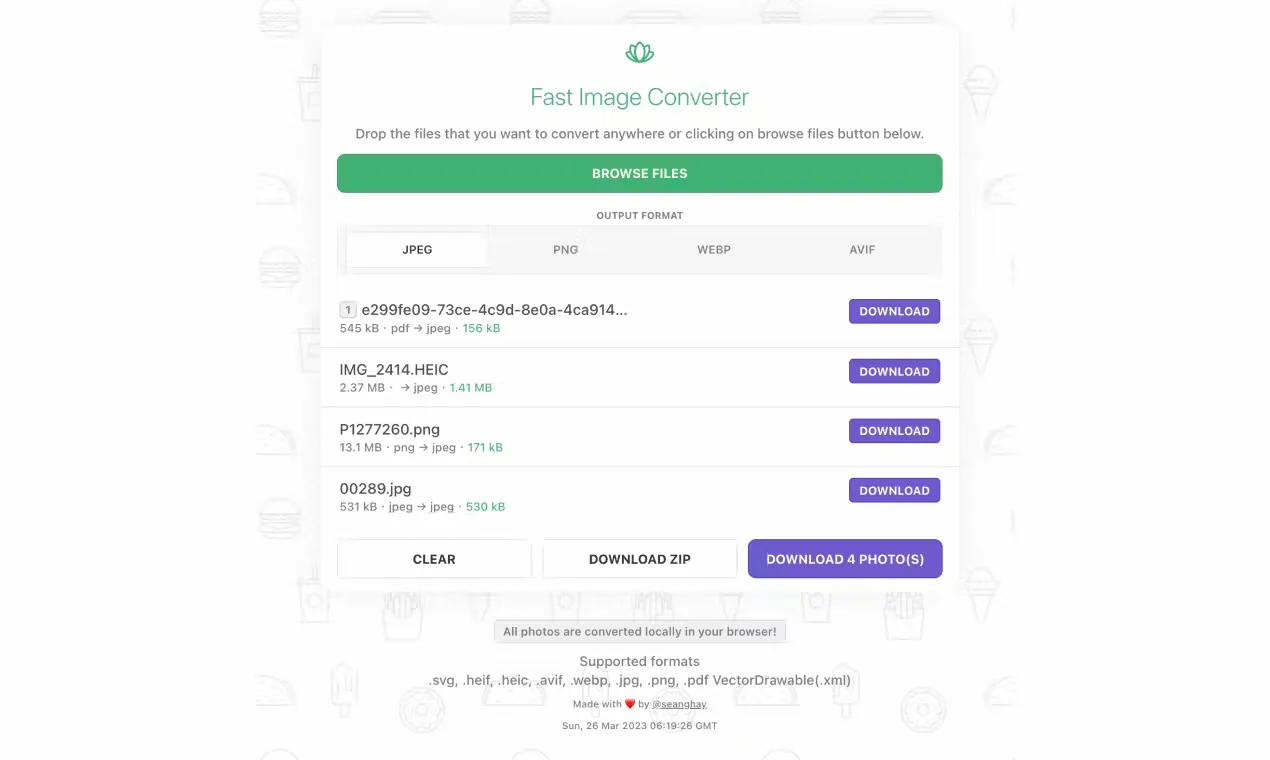Click Download ZIP button

[640, 559]
